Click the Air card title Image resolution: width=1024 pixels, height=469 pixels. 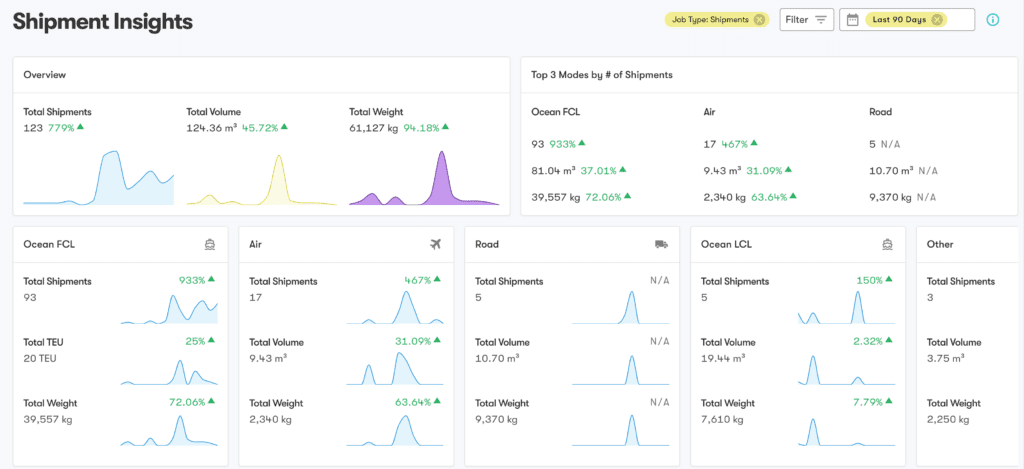click(x=255, y=244)
